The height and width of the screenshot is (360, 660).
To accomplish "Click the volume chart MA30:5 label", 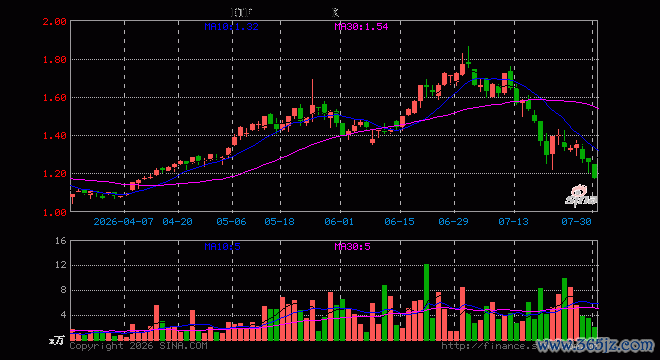I will tap(352, 246).
